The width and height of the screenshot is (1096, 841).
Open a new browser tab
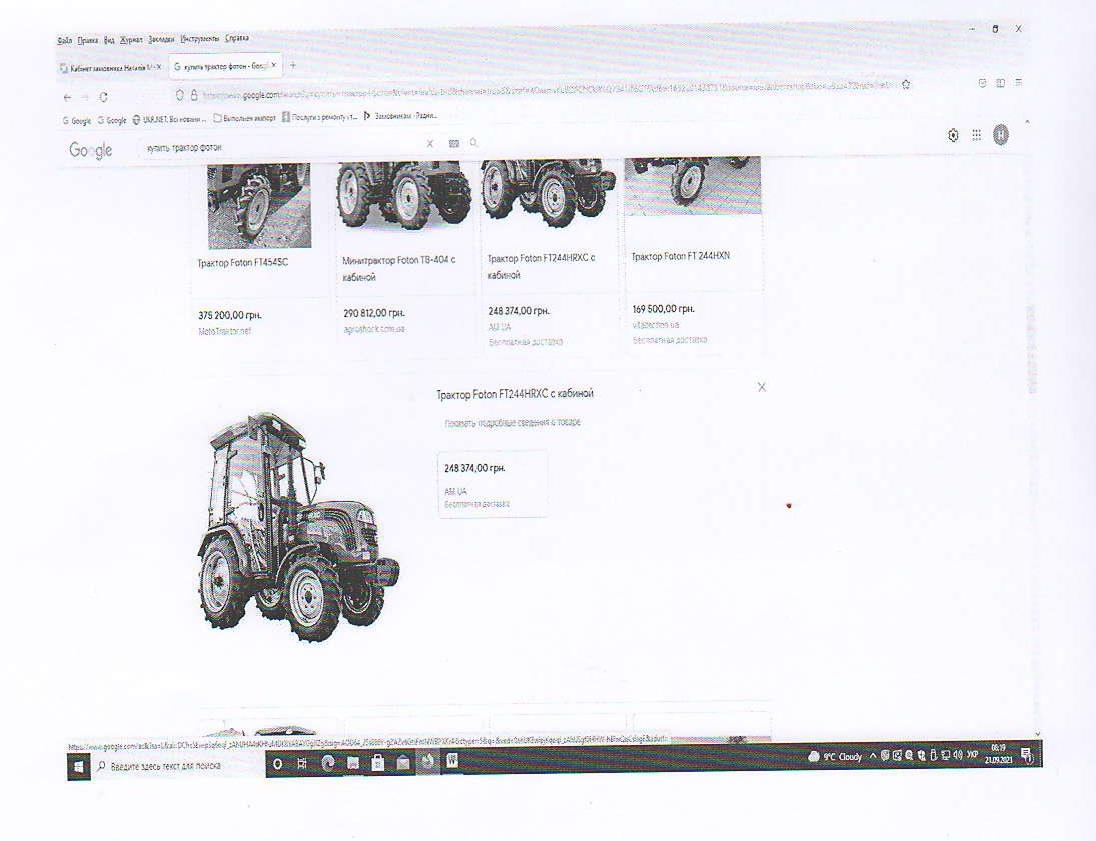pos(293,66)
